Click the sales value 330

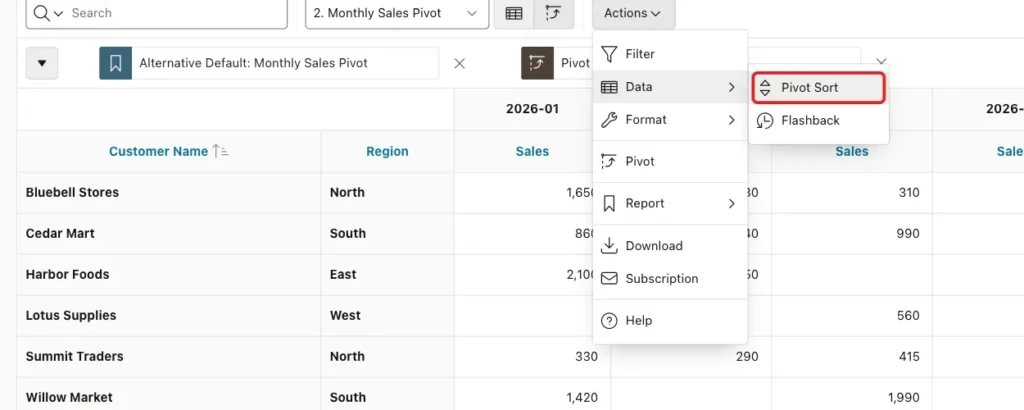click(587, 356)
